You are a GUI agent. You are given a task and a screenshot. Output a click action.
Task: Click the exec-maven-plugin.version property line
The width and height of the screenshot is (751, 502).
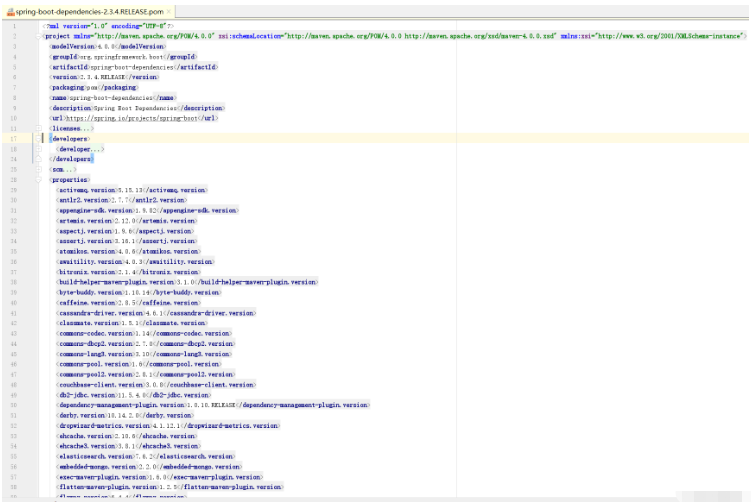tap(159, 478)
